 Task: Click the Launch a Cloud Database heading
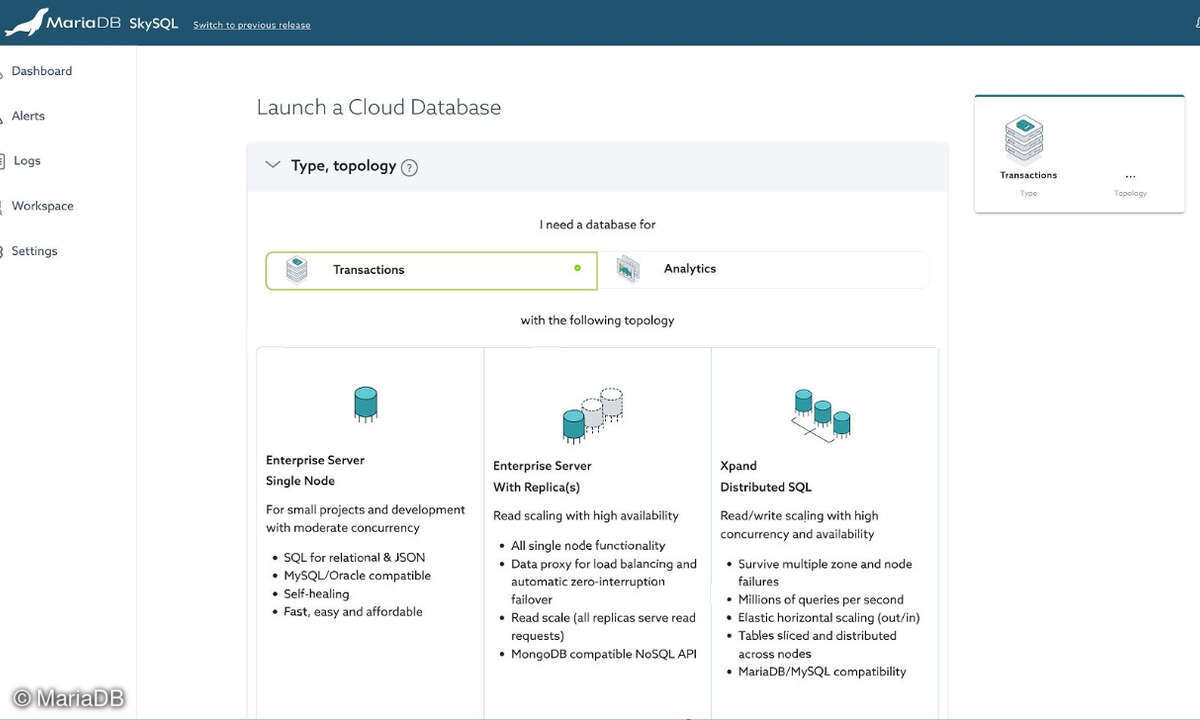point(379,107)
